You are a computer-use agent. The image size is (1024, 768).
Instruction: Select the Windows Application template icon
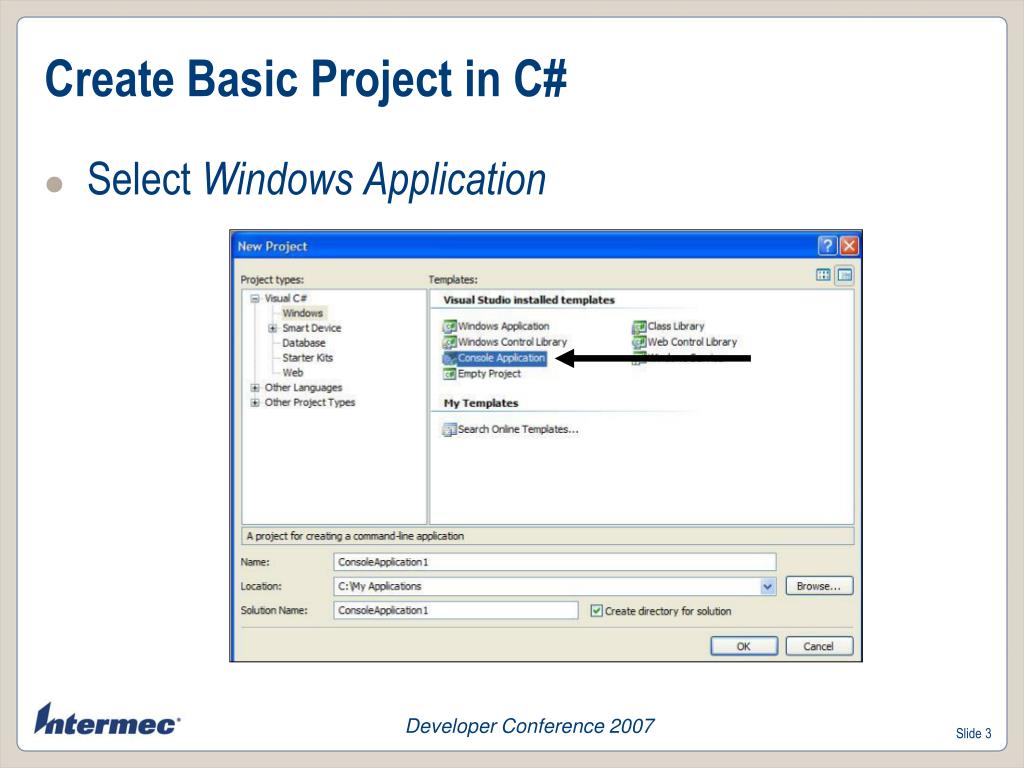(449, 326)
